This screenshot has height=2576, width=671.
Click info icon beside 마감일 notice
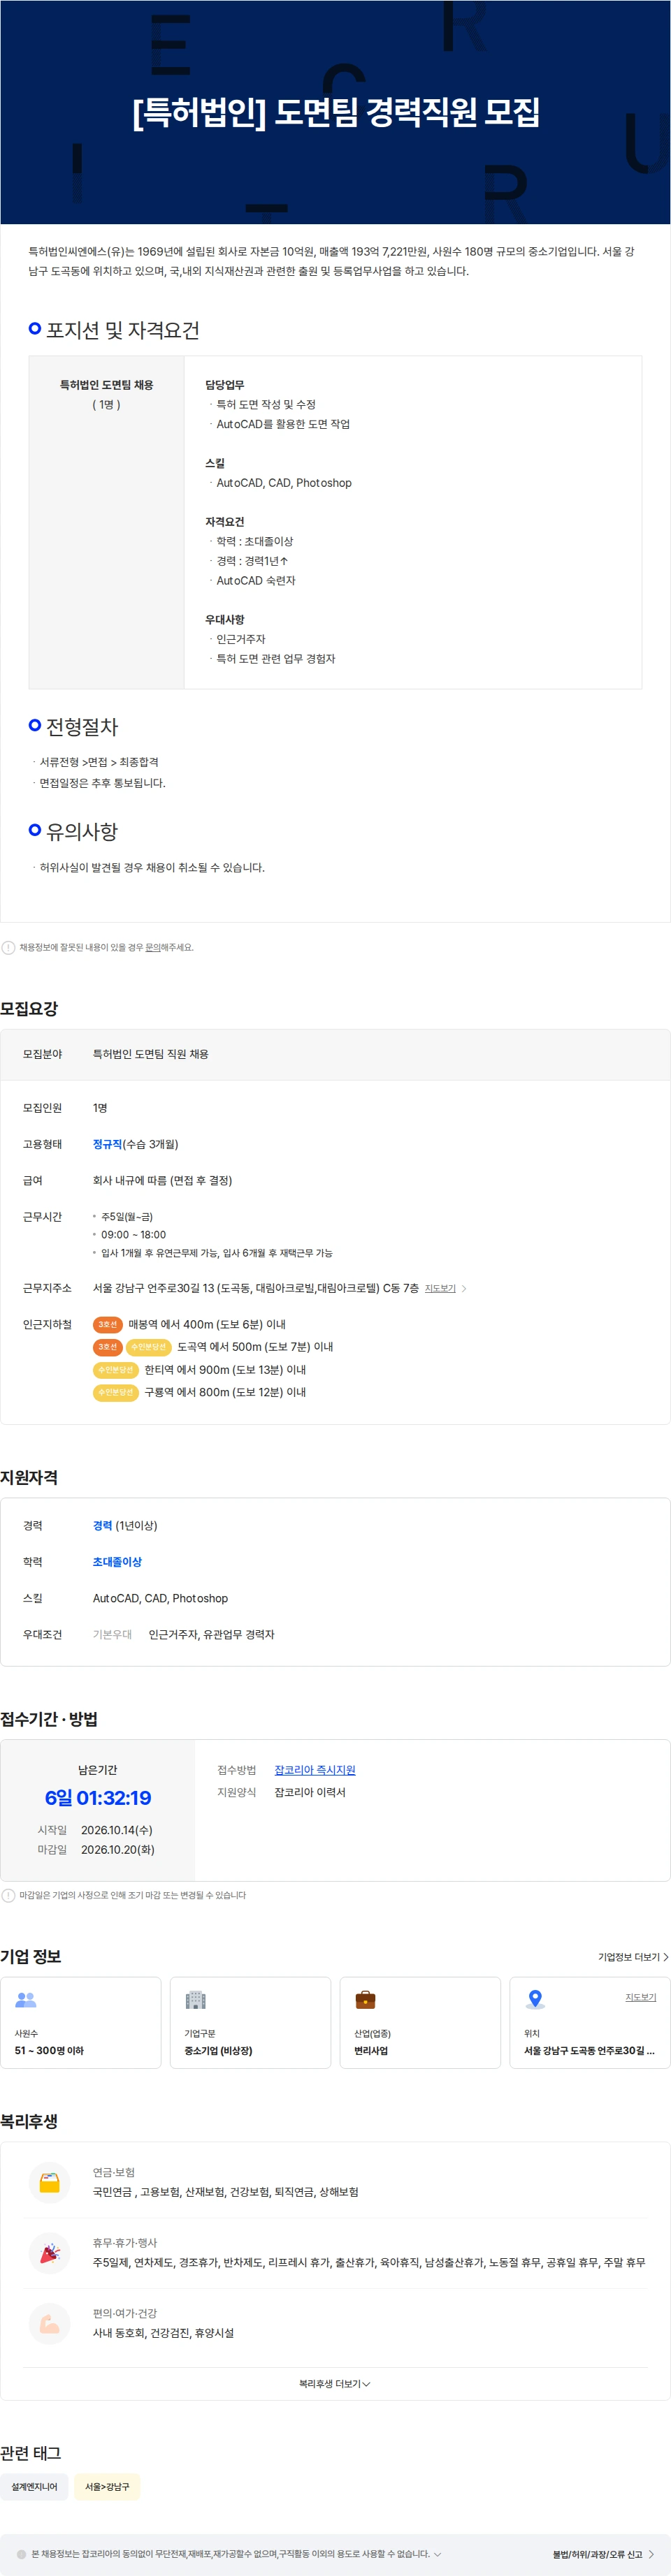[8, 1895]
